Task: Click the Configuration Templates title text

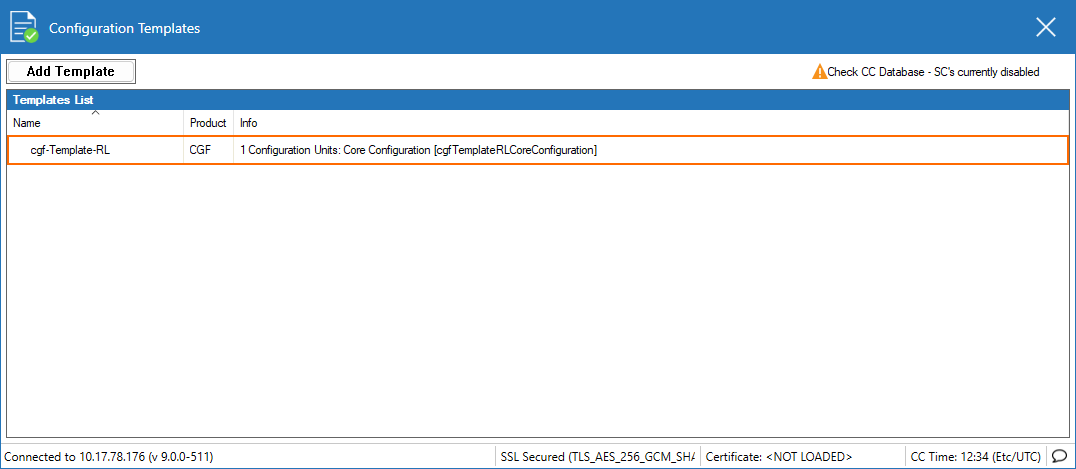Action: pyautogui.click(x=125, y=28)
